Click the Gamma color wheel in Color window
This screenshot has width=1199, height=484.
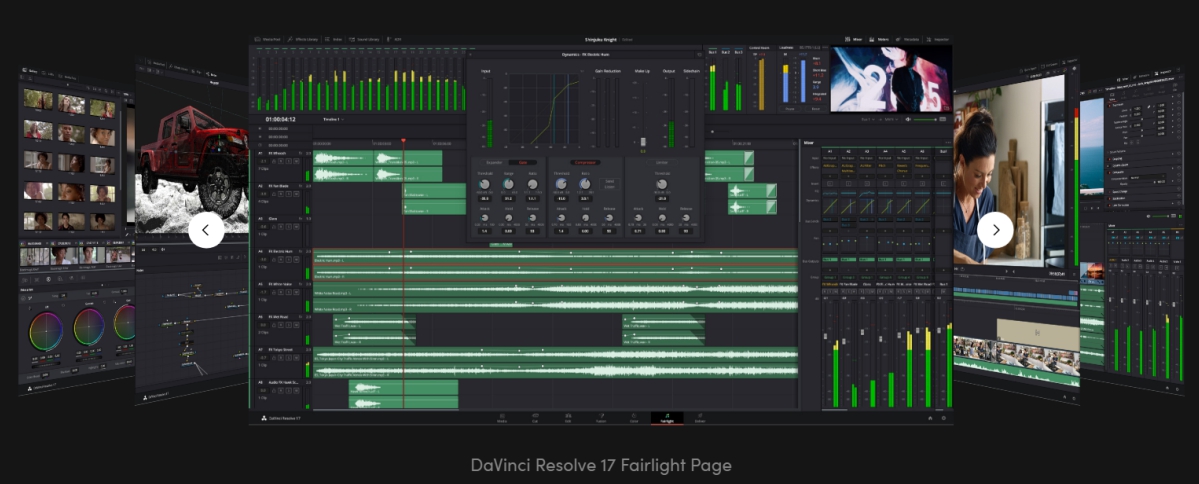(89, 326)
